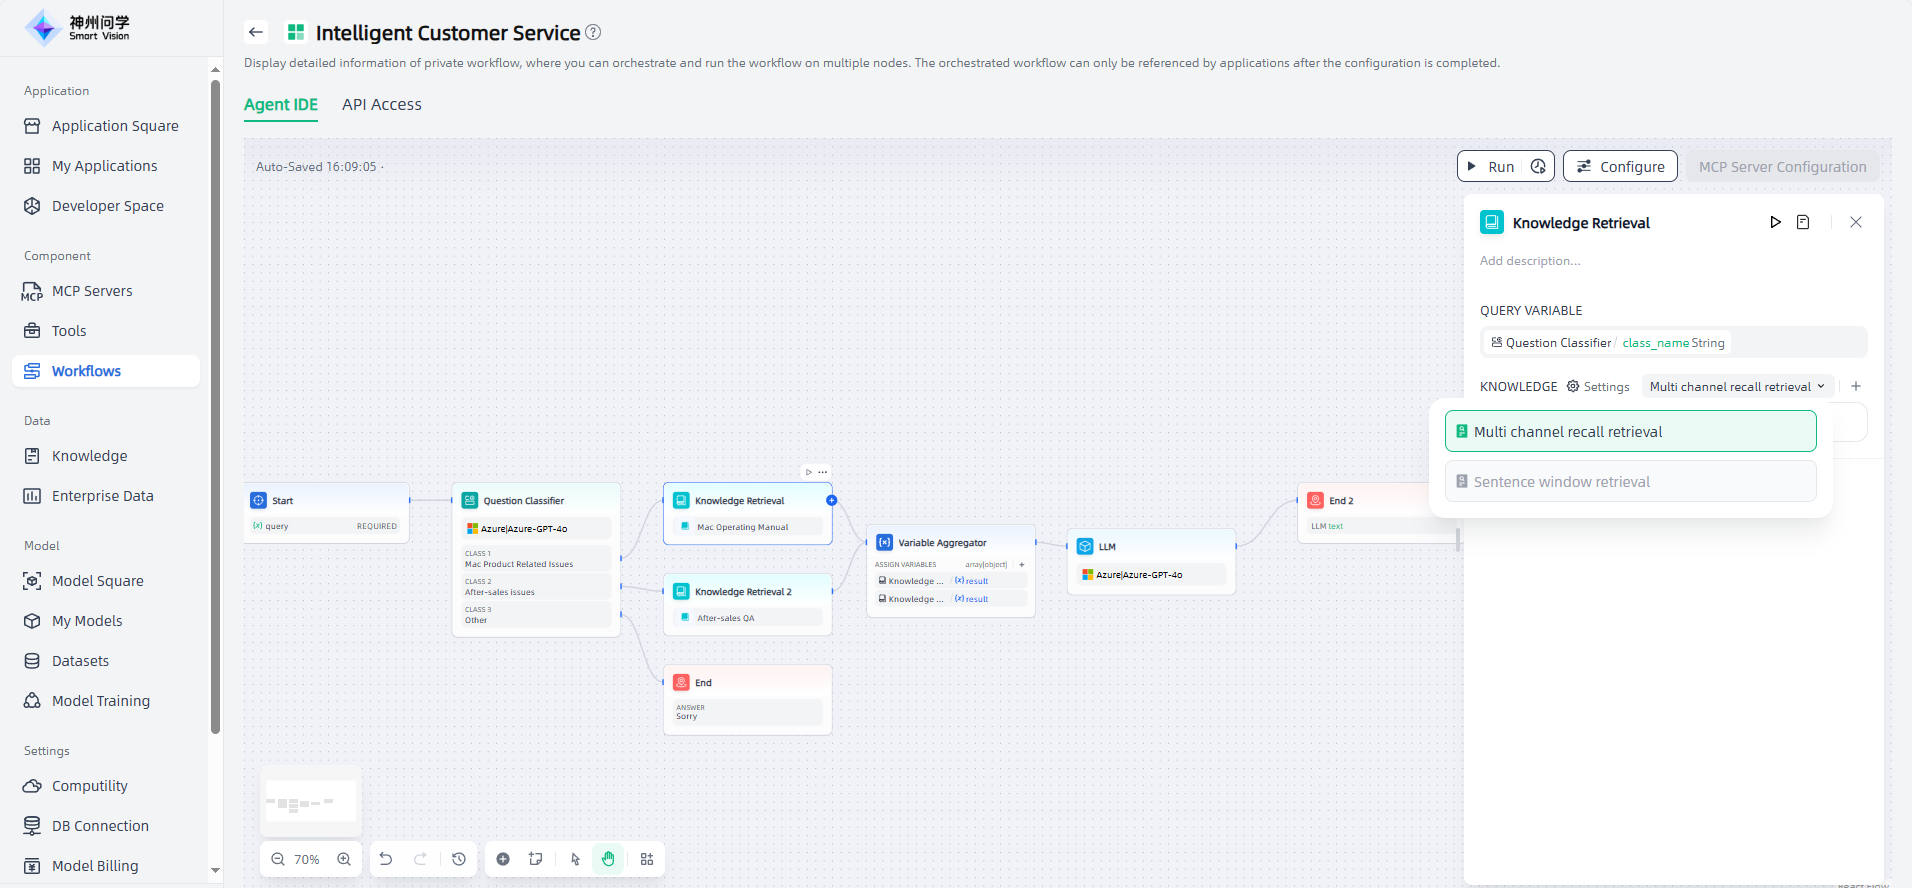The image size is (1912, 888).
Task: Click the workflow minimap thumbnail
Action: click(x=311, y=802)
